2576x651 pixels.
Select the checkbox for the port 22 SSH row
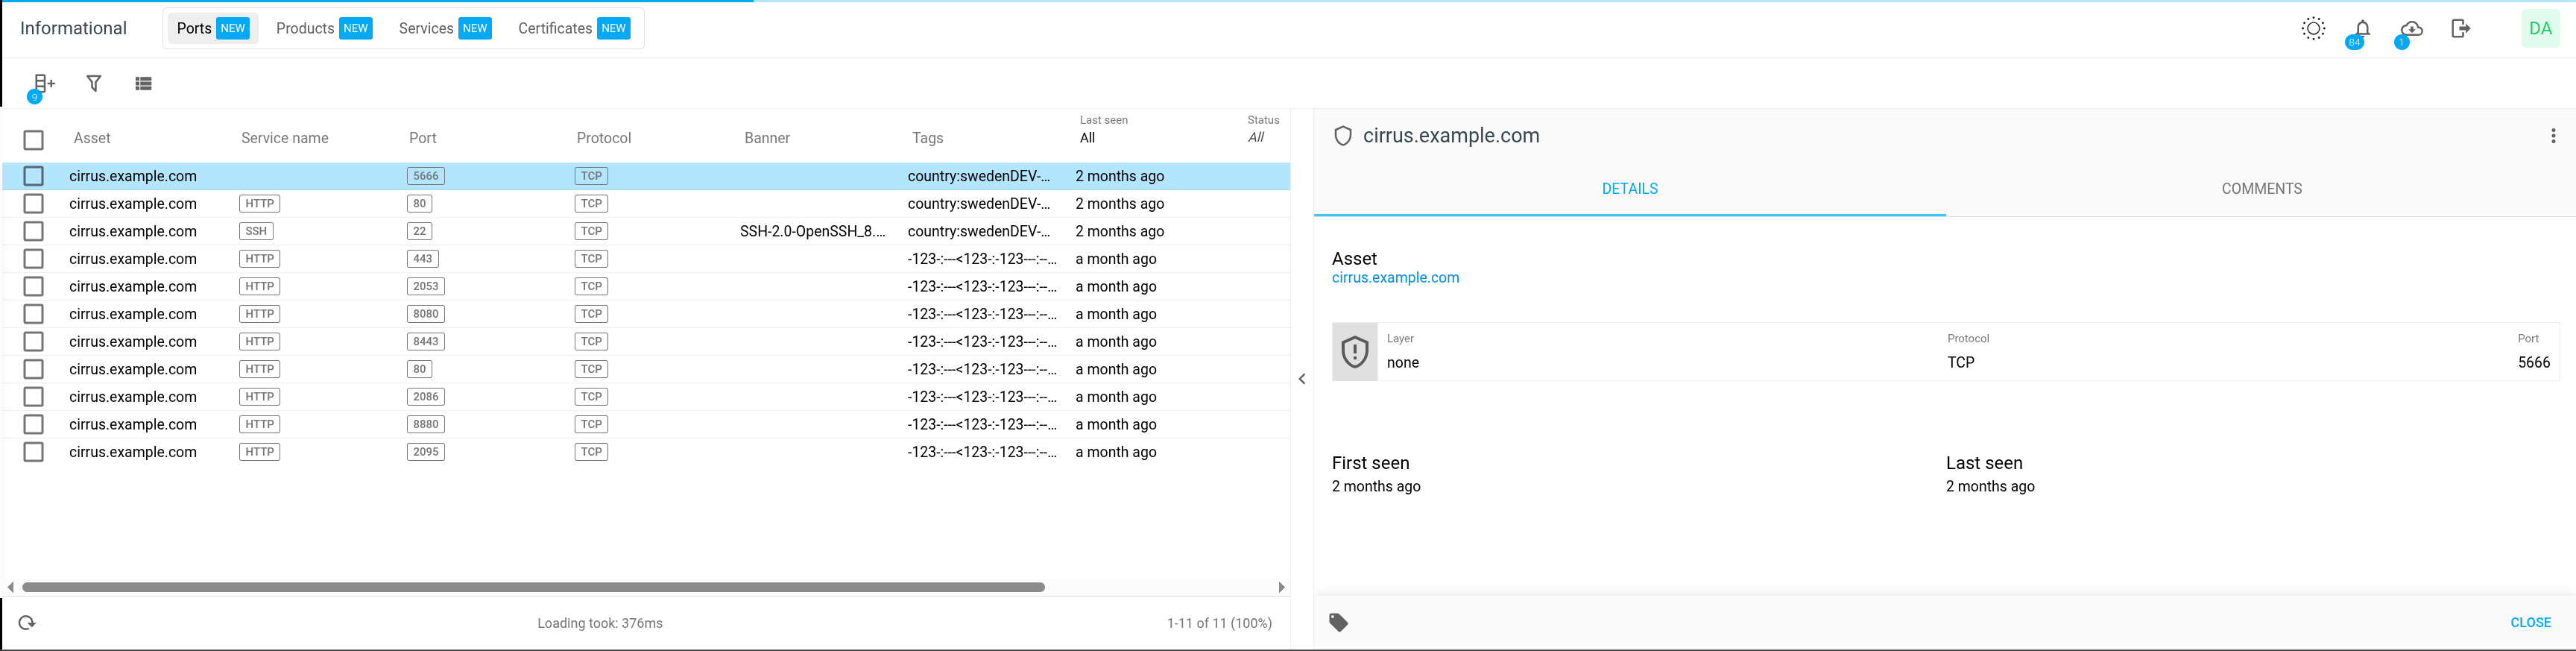pos(34,231)
